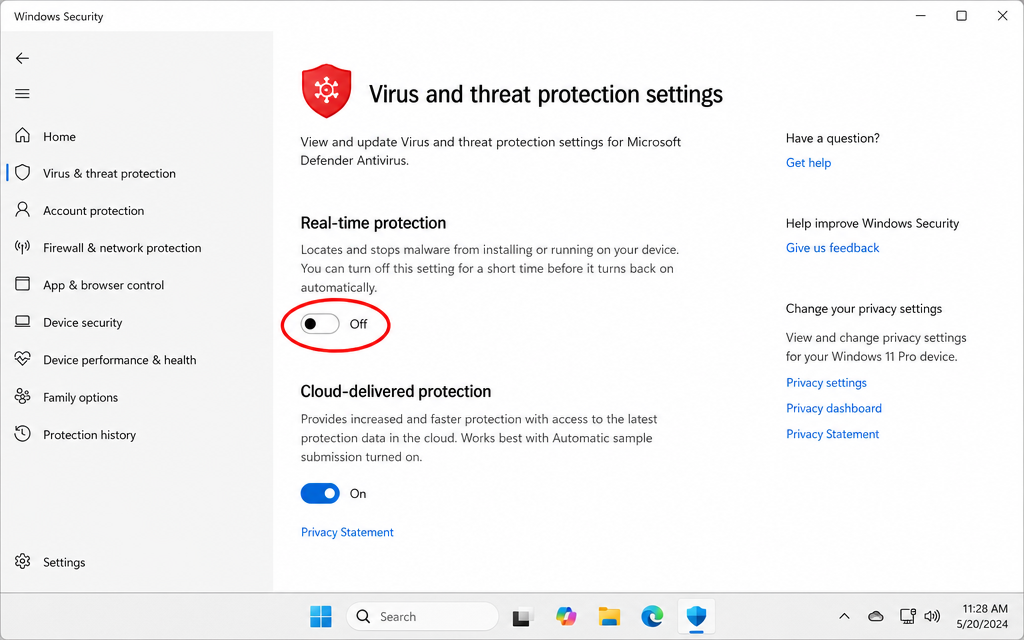Click the 'Have a question?' text
The width and height of the screenshot is (1024, 640).
tap(832, 138)
